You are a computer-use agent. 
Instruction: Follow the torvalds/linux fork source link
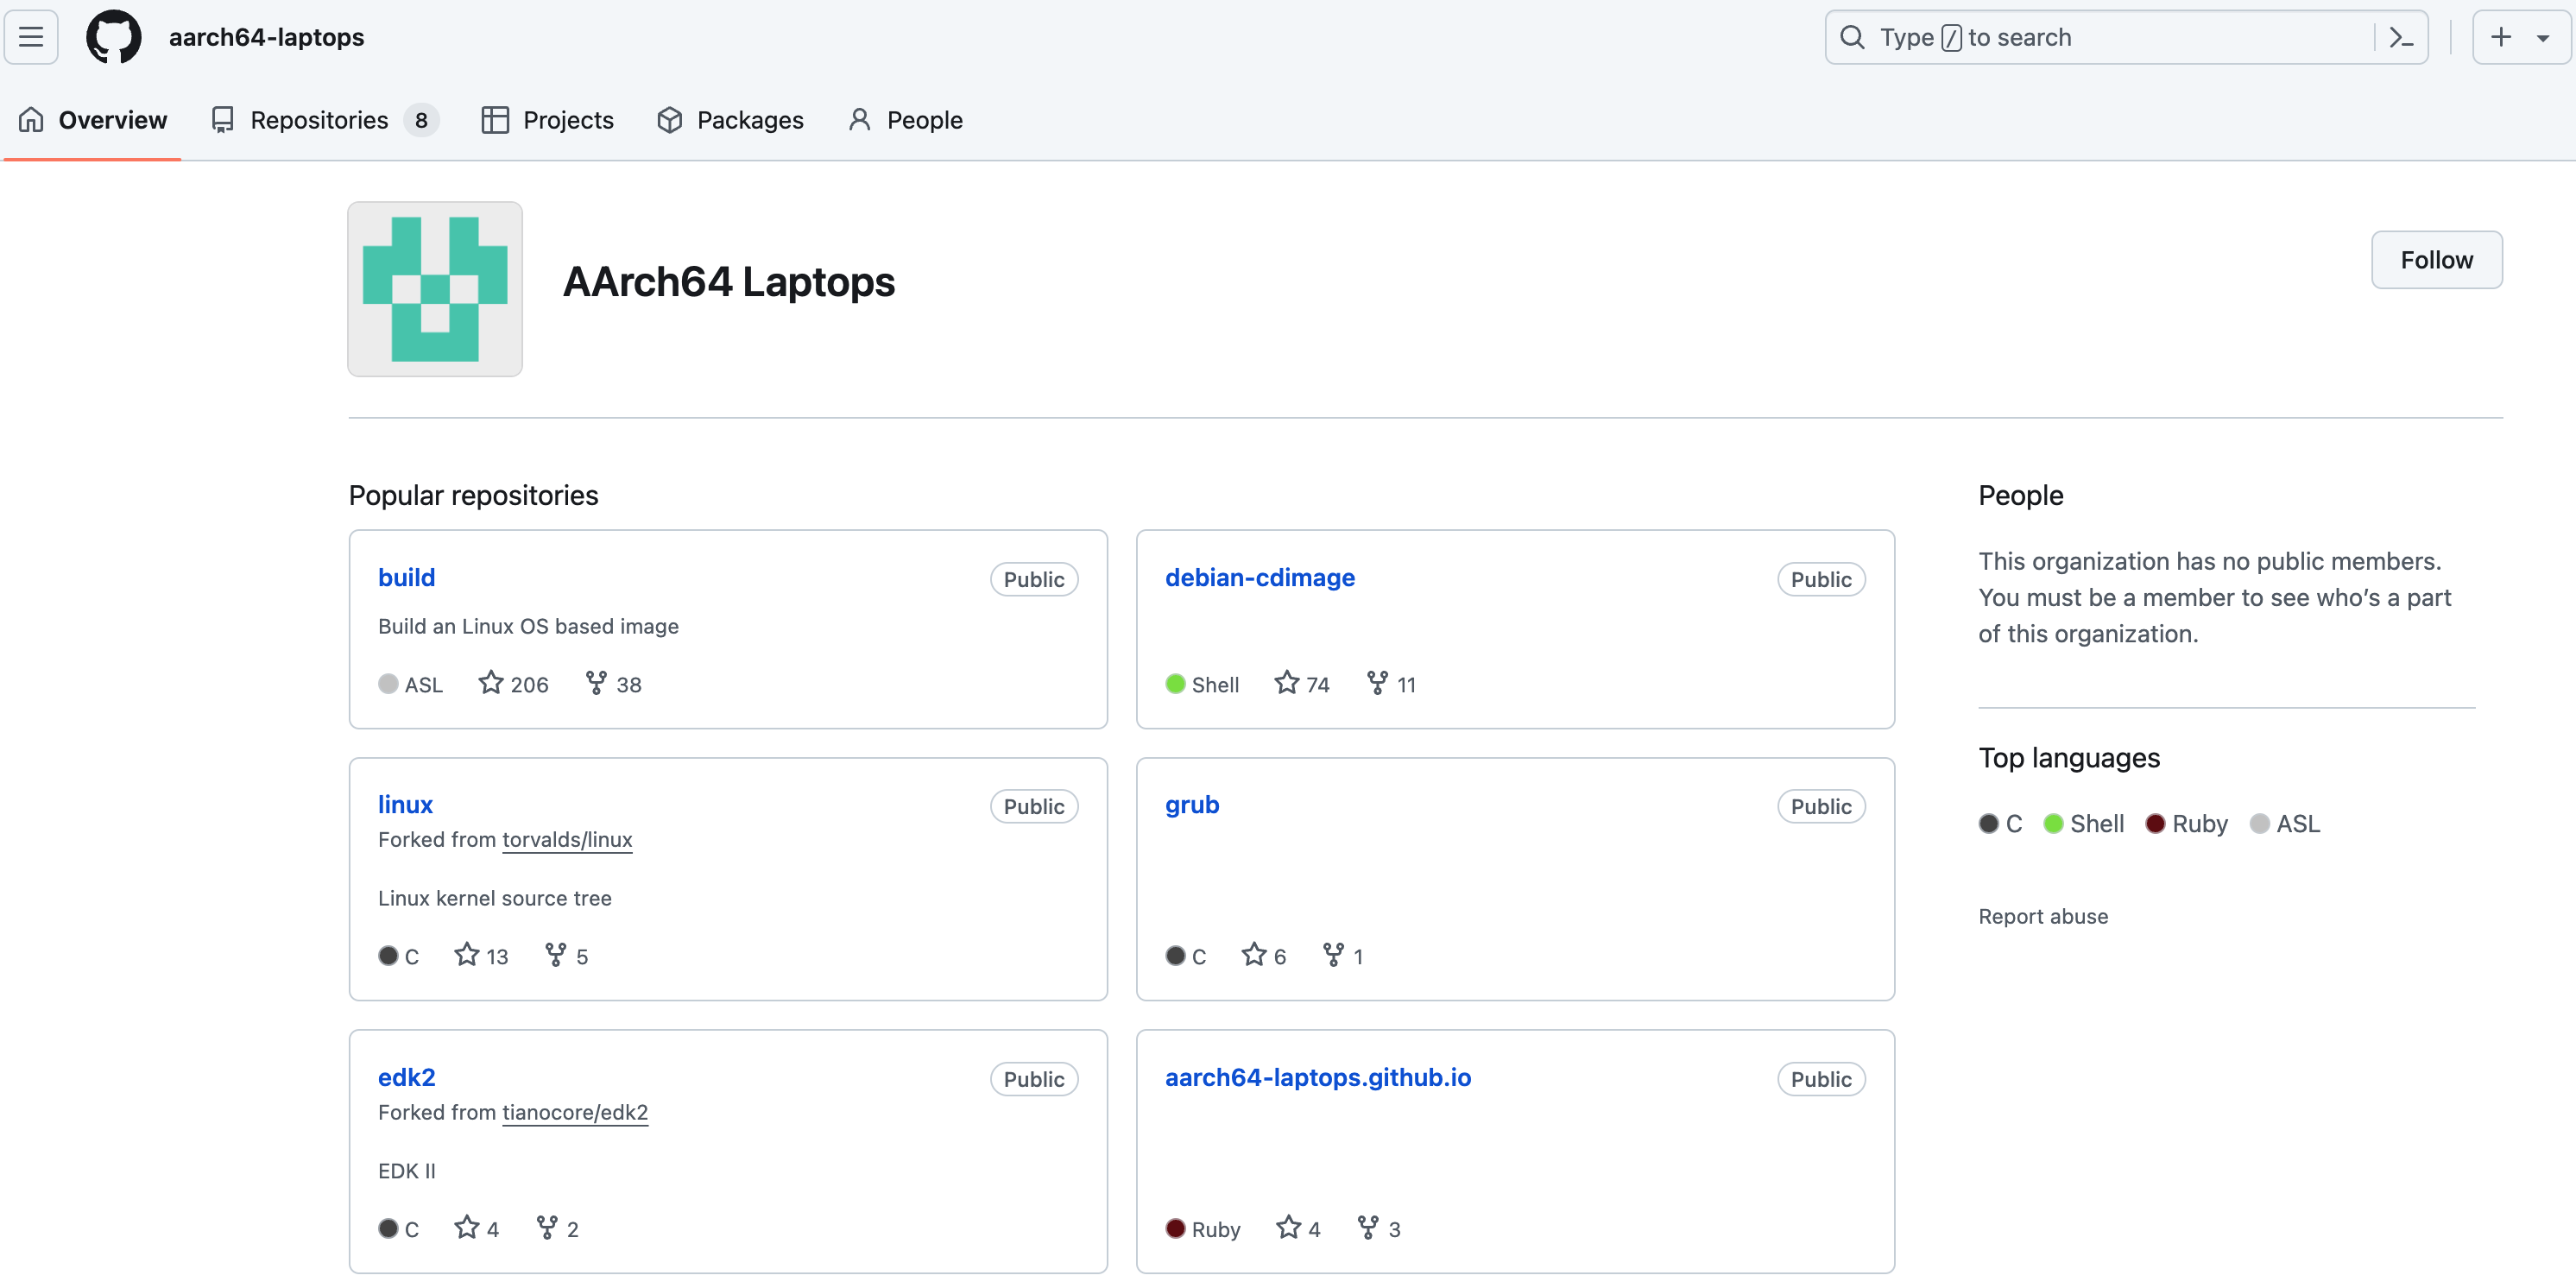pos(567,839)
